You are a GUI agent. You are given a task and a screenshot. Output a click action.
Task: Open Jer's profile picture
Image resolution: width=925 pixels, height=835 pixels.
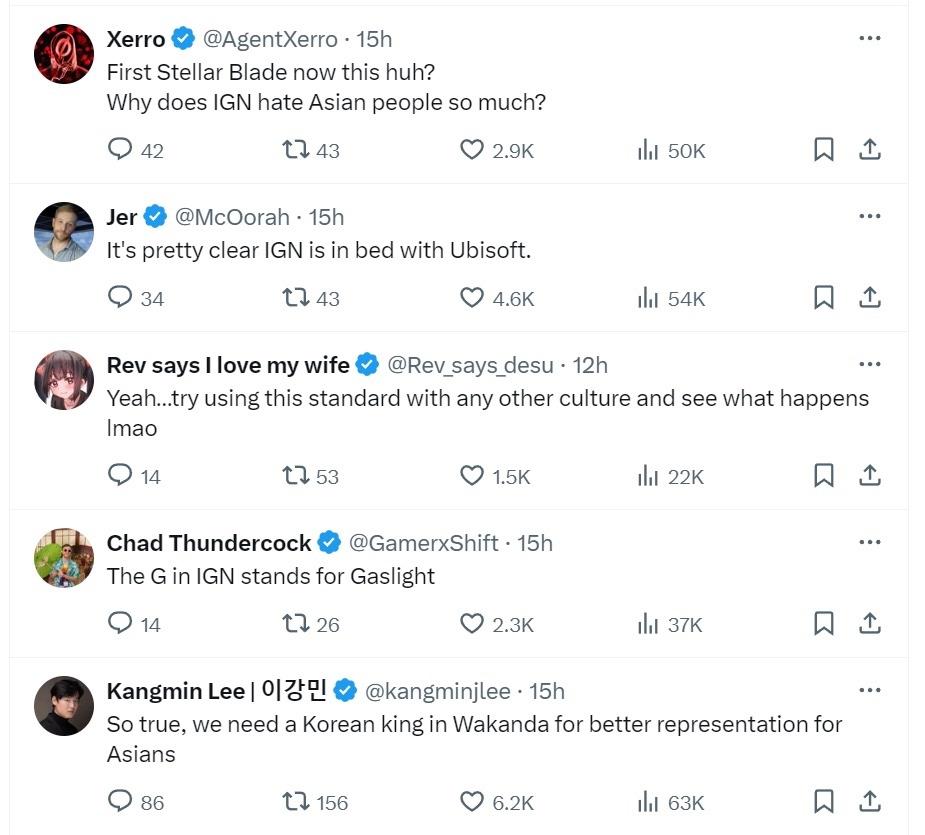coord(64,231)
